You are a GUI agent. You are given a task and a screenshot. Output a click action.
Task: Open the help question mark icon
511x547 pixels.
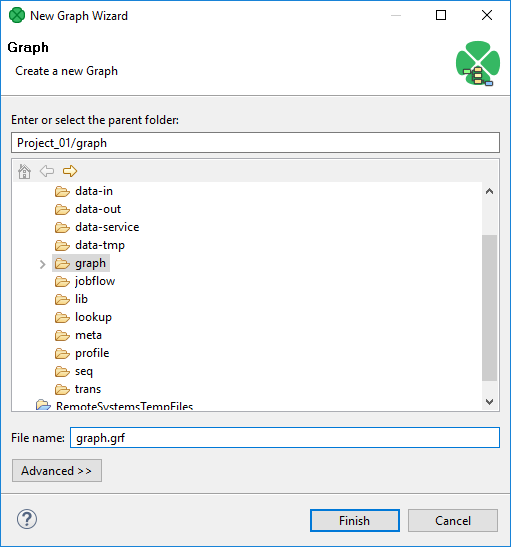tap(27, 519)
